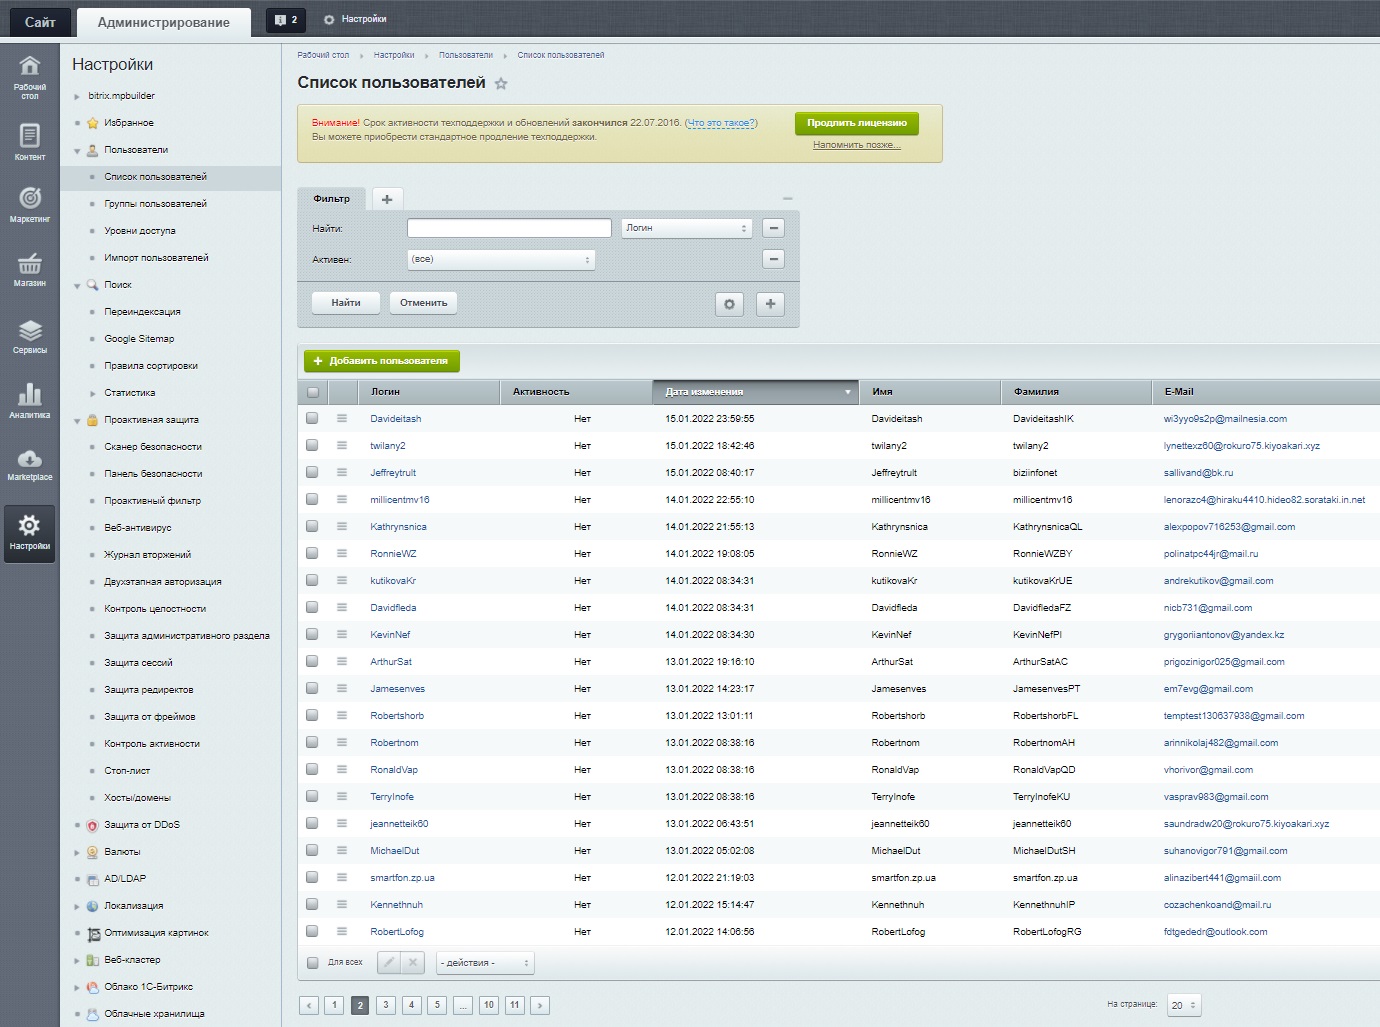This screenshot has width=1380, height=1027.
Task: Click the Найти filter button
Action: coord(346,303)
